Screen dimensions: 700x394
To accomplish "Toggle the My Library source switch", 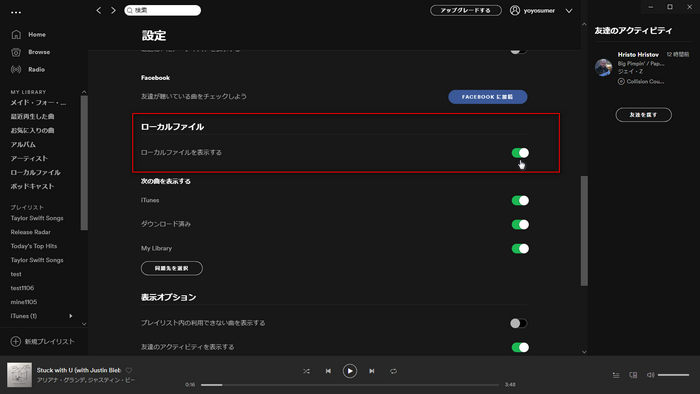I will (x=520, y=249).
